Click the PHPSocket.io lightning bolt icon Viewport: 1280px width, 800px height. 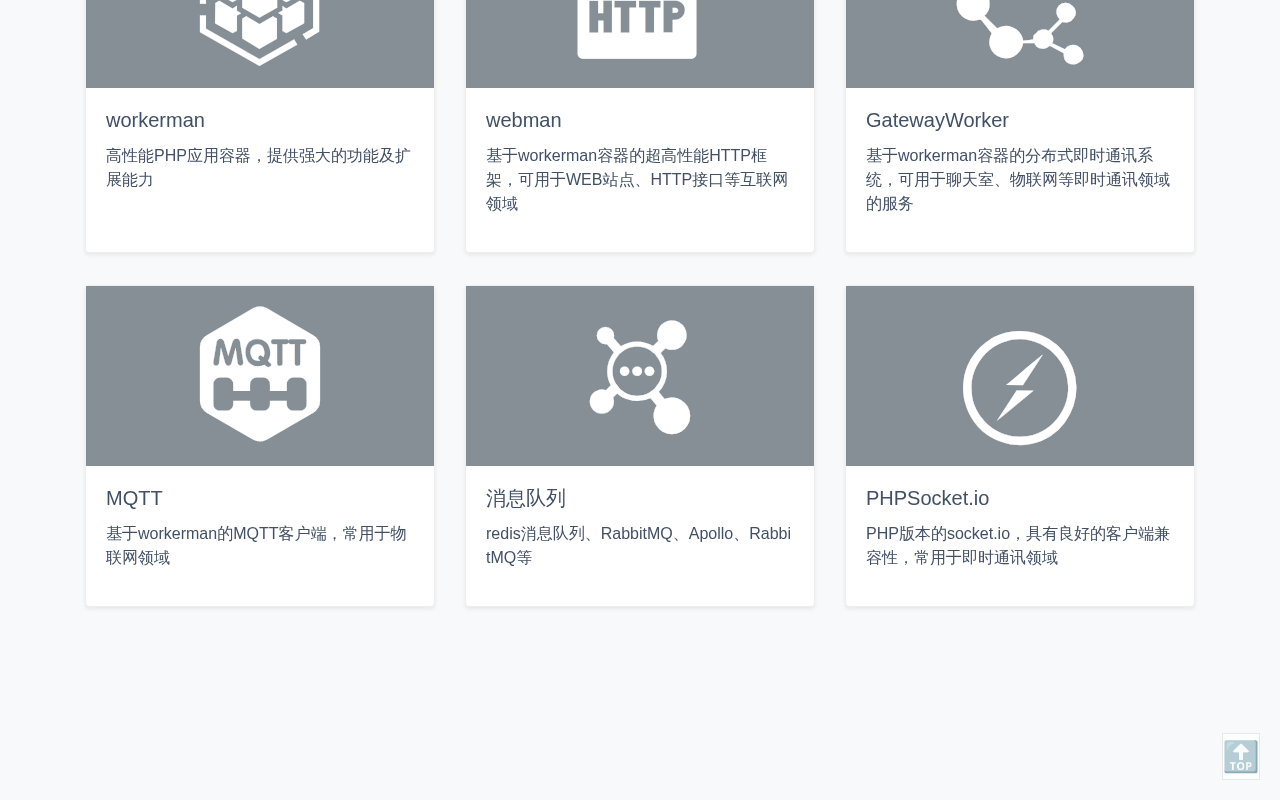1020,388
